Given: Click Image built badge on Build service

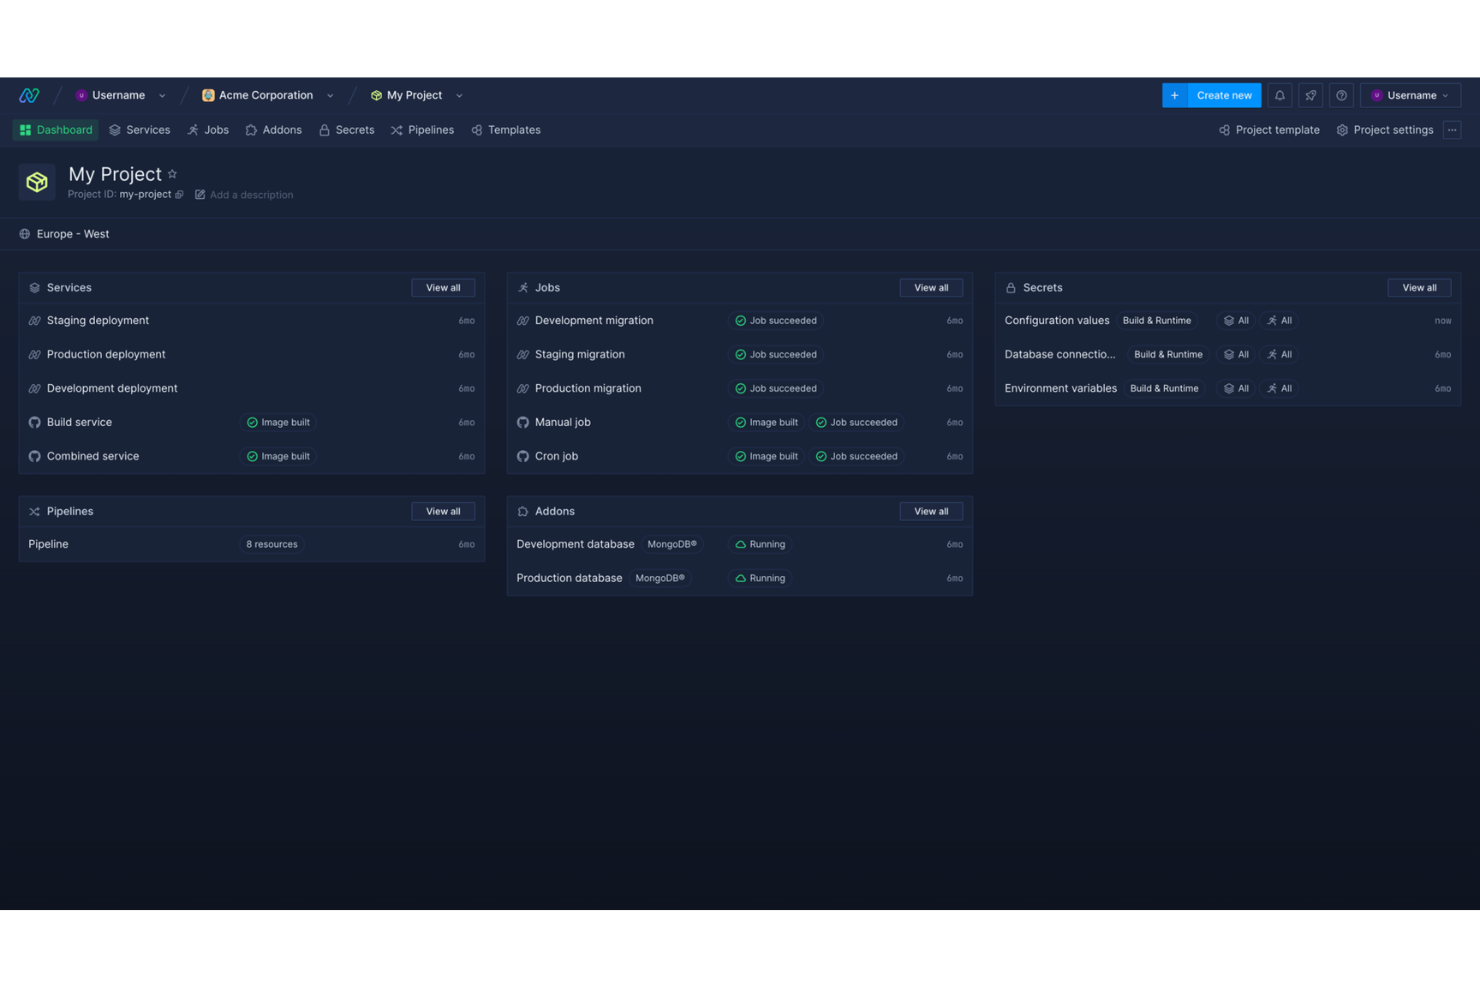Looking at the screenshot, I should (278, 422).
